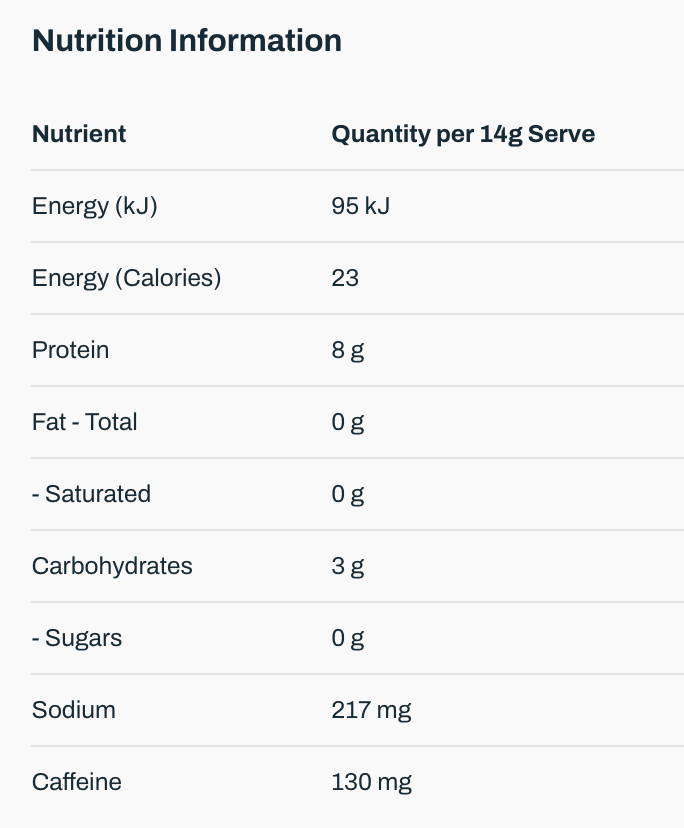Image resolution: width=684 pixels, height=828 pixels.
Task: Select the Fat - Total label
Action: coord(85,422)
